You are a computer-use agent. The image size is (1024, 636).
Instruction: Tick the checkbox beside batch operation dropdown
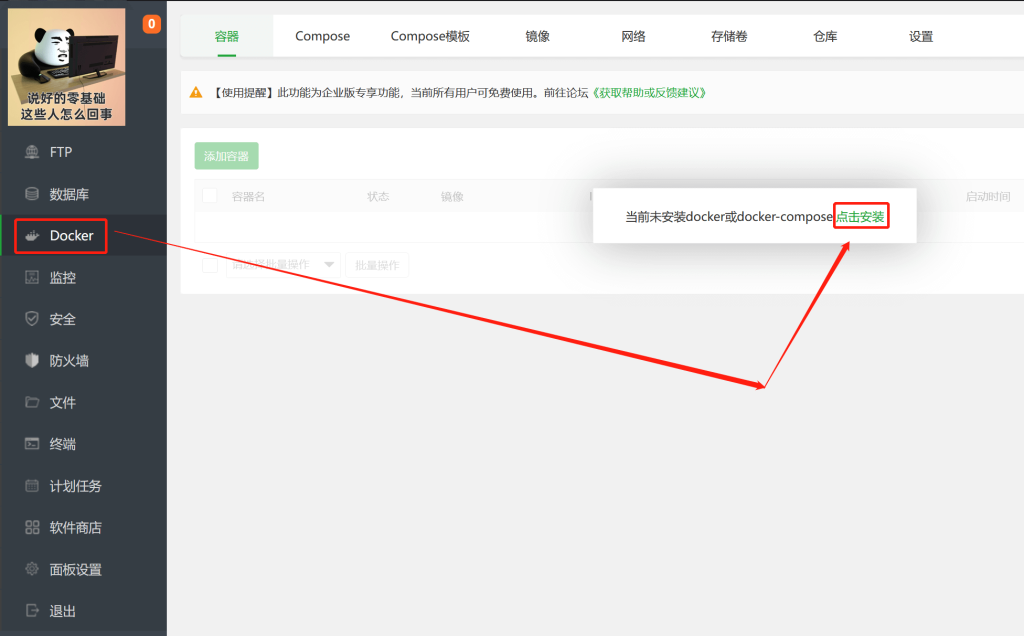coord(210,265)
